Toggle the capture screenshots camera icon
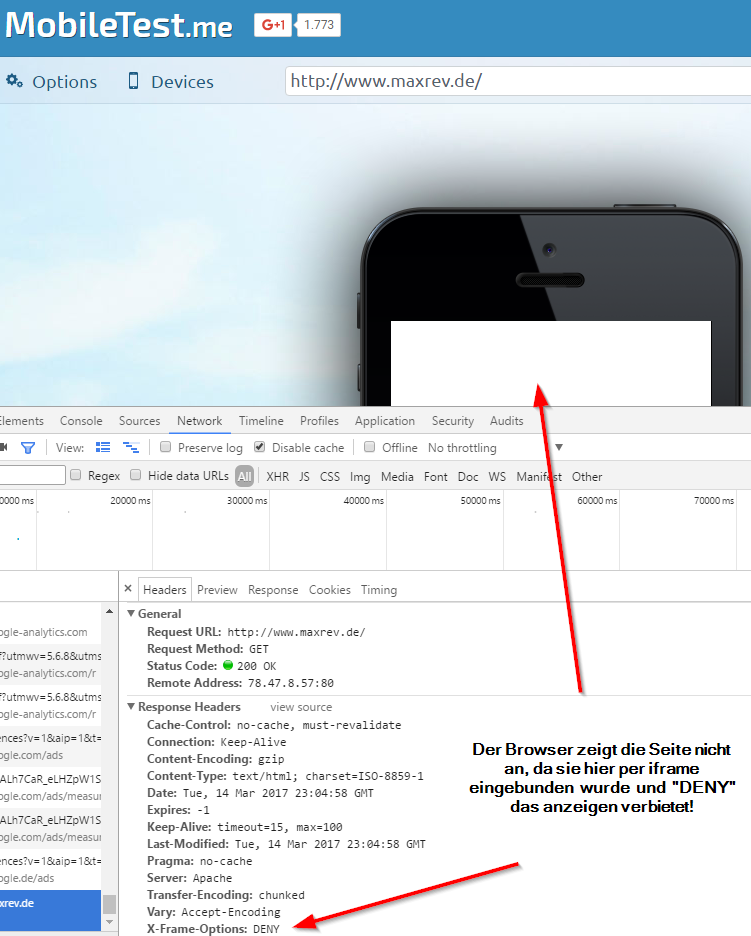This screenshot has height=936, width=751. click(x=4, y=447)
